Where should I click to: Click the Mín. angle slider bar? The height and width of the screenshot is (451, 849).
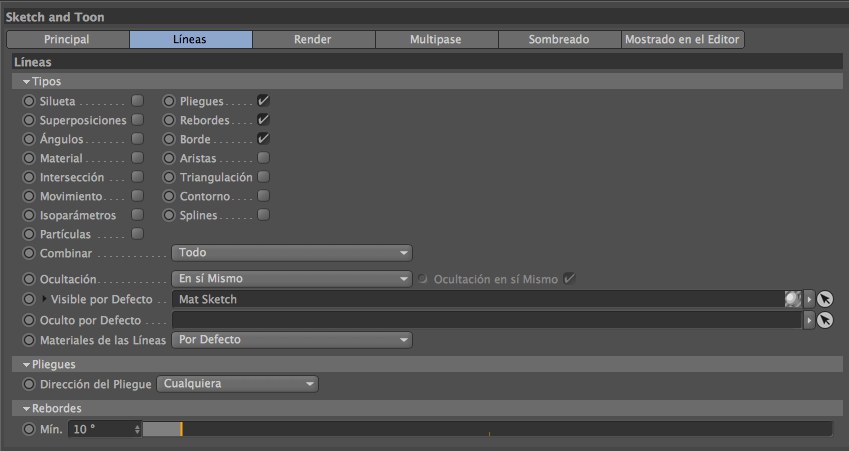coord(486,429)
